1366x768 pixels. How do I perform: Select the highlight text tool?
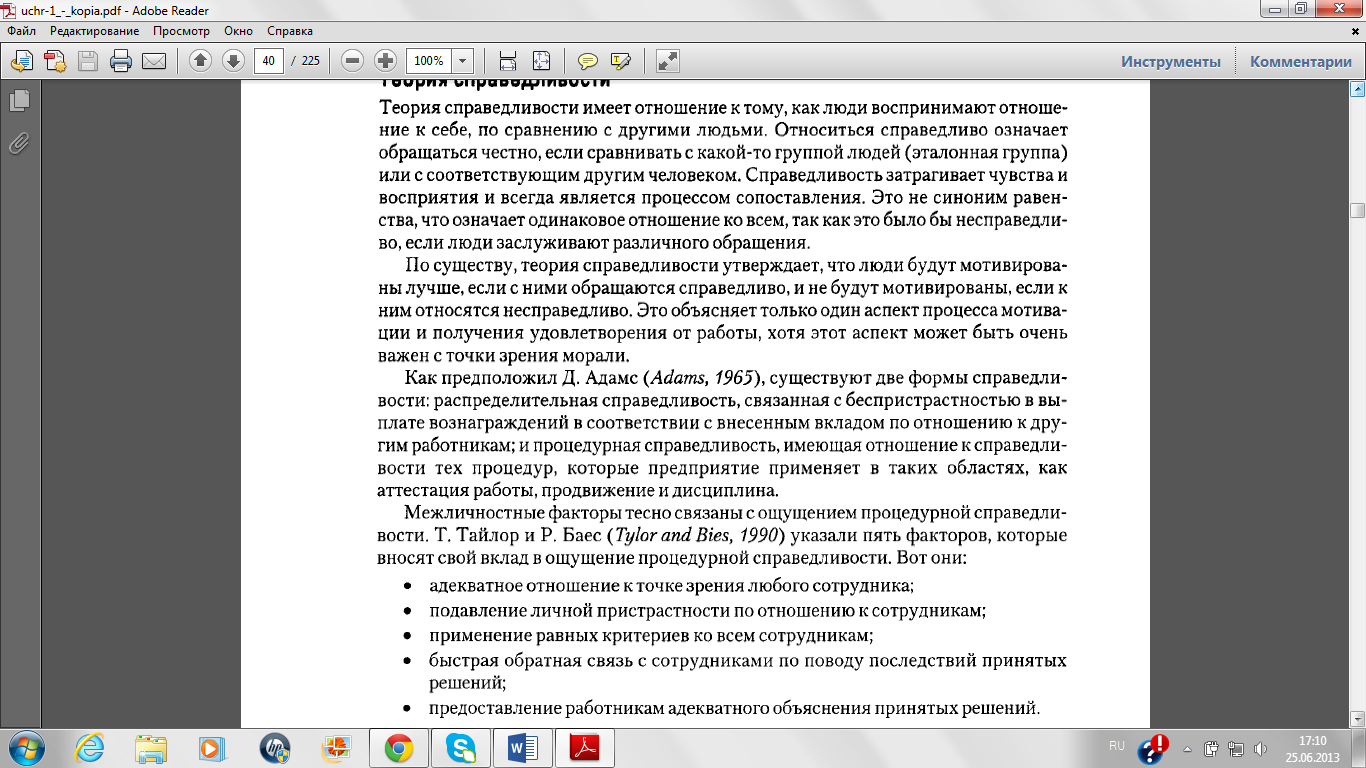click(x=621, y=61)
